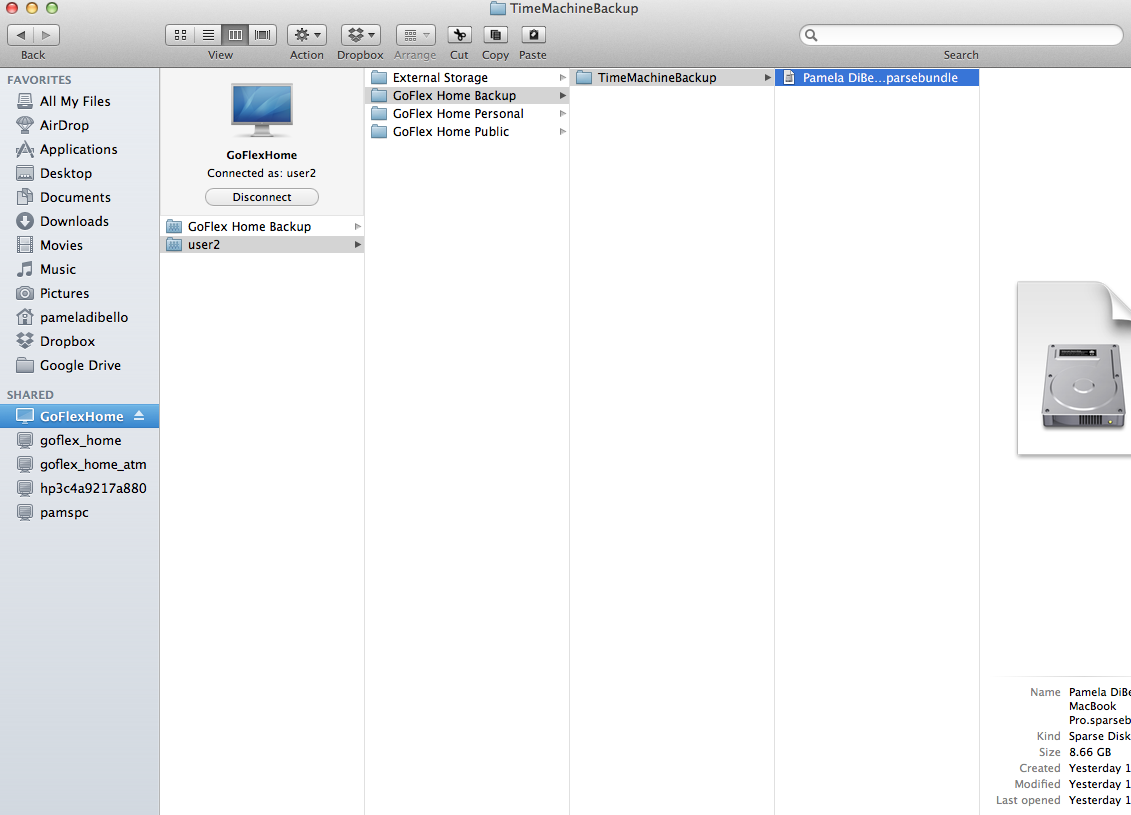Select goflex_home shared computer
The image size is (1131, 815).
click(79, 440)
